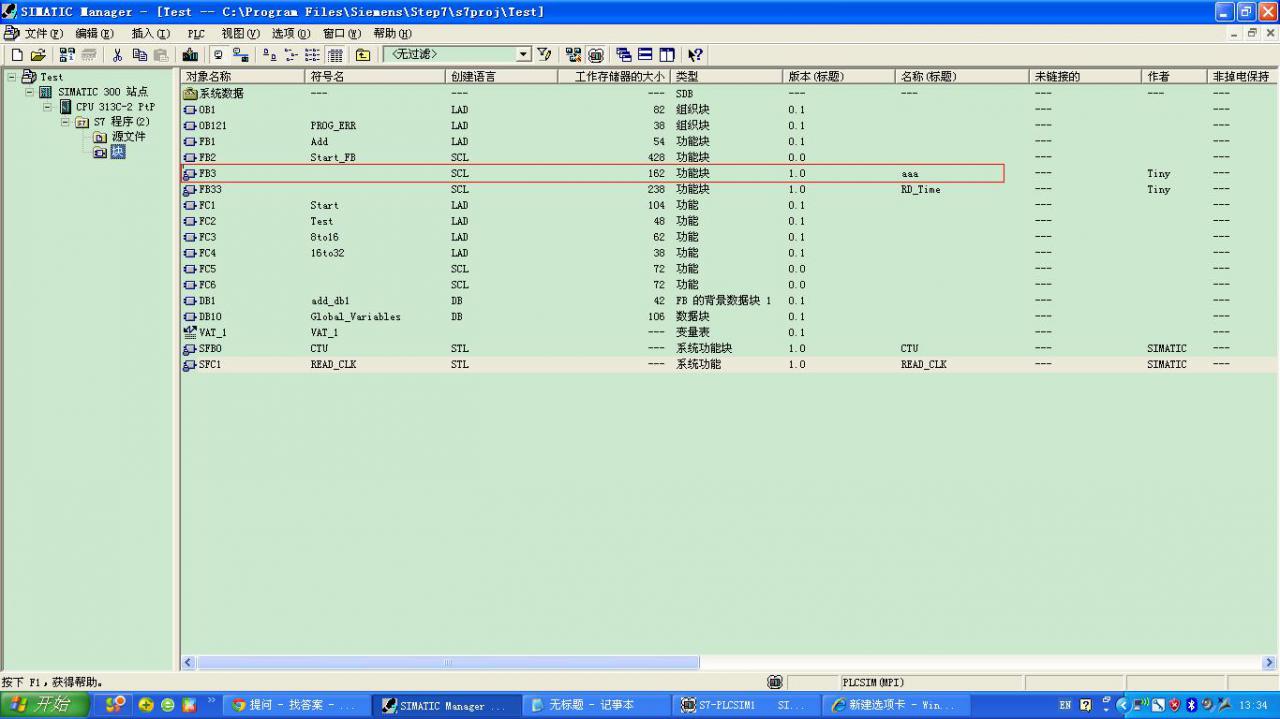Click the Open Project folder icon
Screen dimensions: 1280x719
(39, 55)
